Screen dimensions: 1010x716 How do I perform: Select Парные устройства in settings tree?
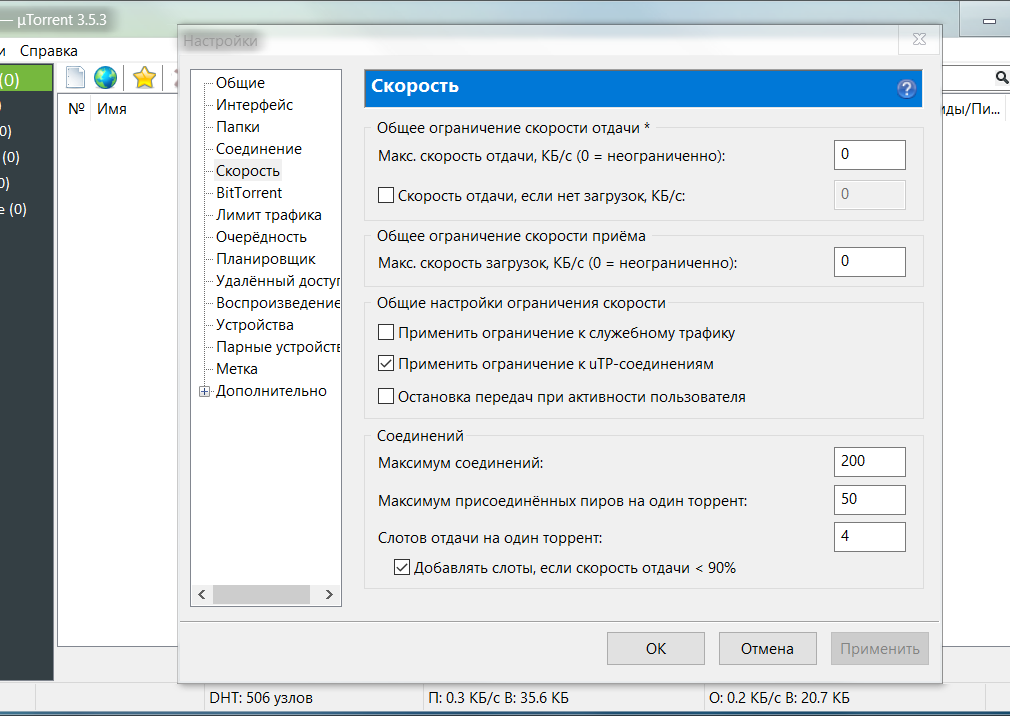[x=278, y=347]
